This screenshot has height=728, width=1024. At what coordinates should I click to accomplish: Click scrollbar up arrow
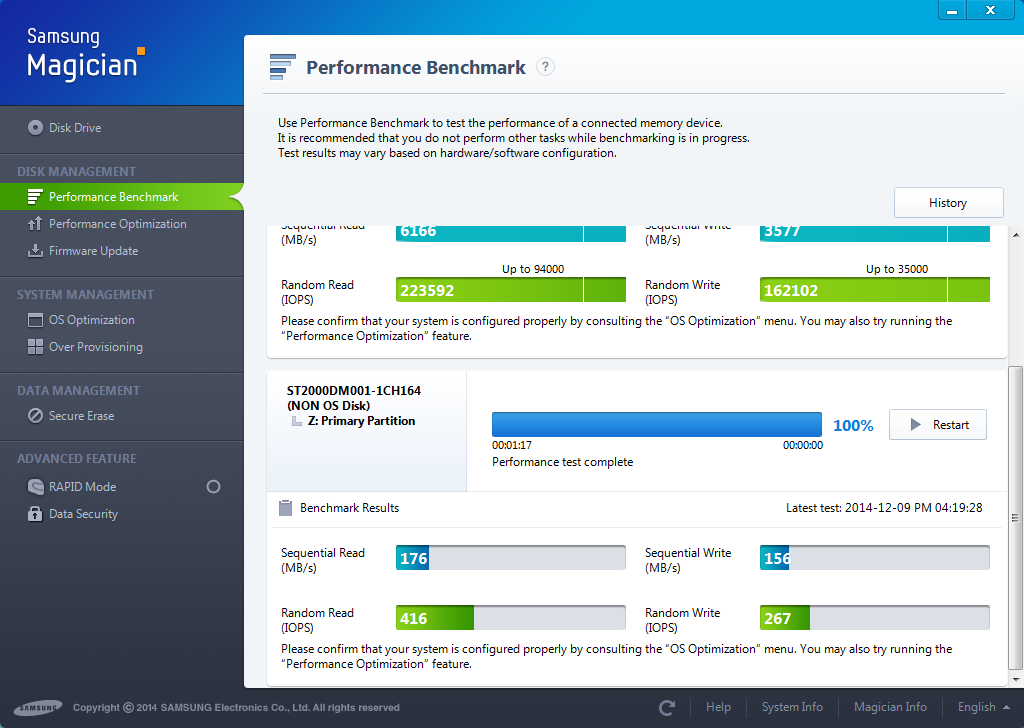coord(1016,234)
